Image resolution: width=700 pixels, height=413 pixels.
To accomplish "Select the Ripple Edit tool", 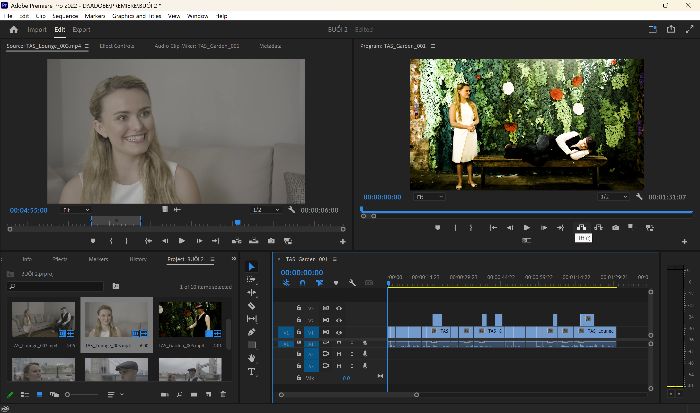I will click(251, 292).
